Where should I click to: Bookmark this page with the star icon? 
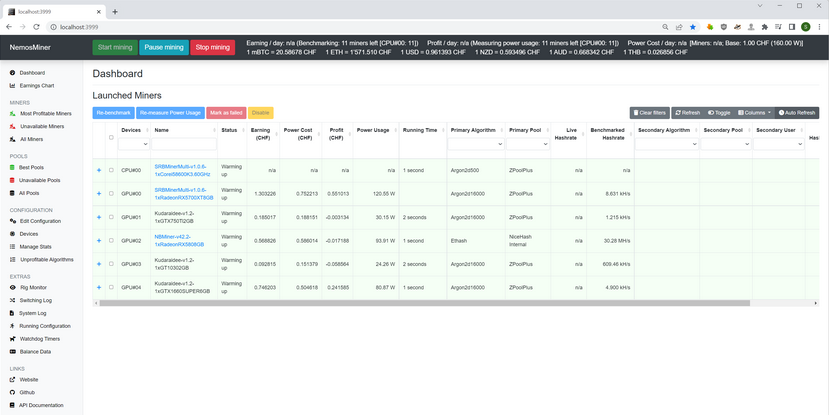click(693, 27)
